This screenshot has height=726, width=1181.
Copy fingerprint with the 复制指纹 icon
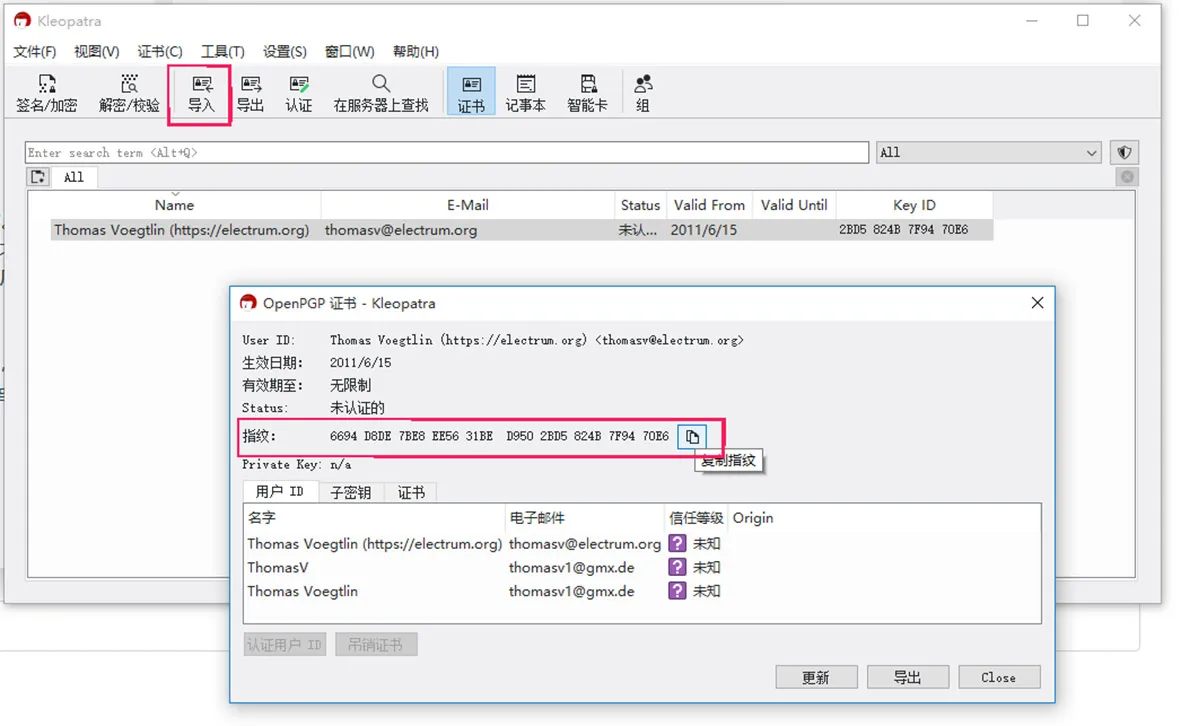tap(692, 437)
